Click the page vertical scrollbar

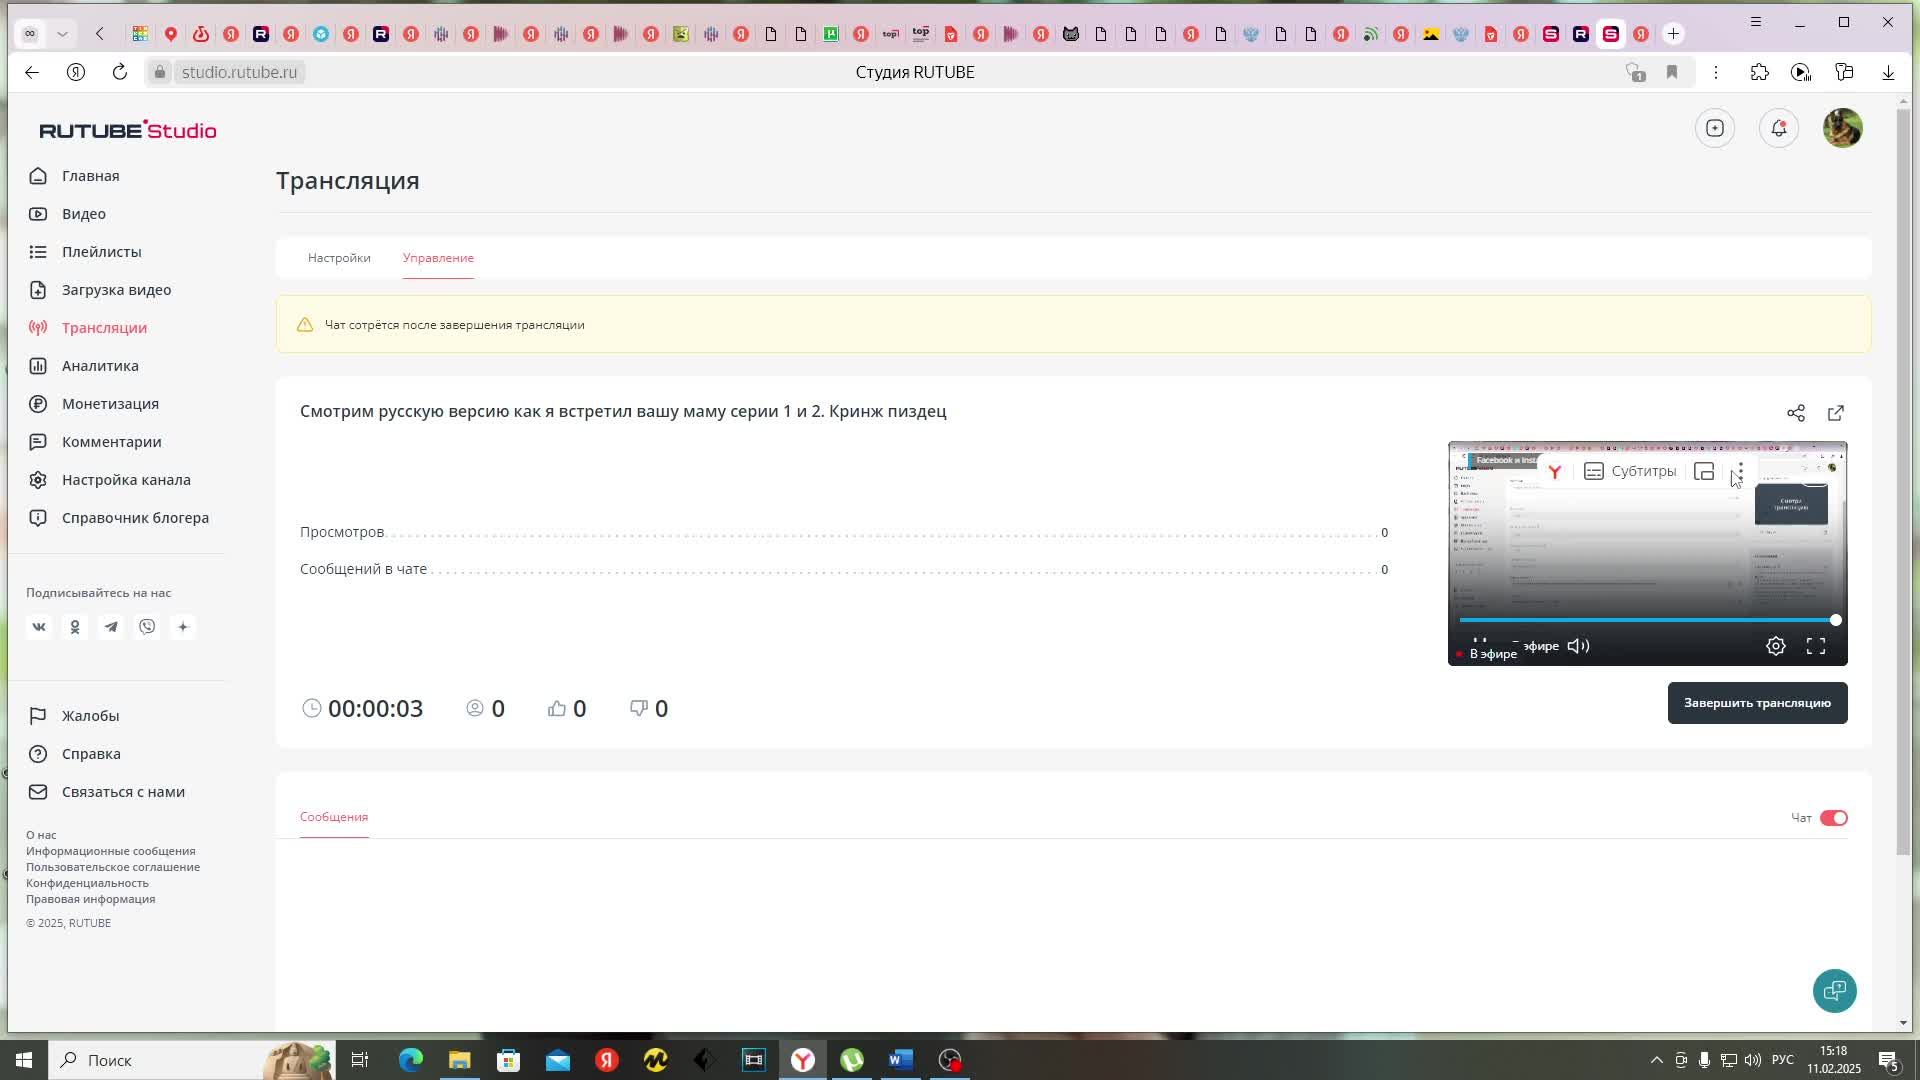[1903, 480]
